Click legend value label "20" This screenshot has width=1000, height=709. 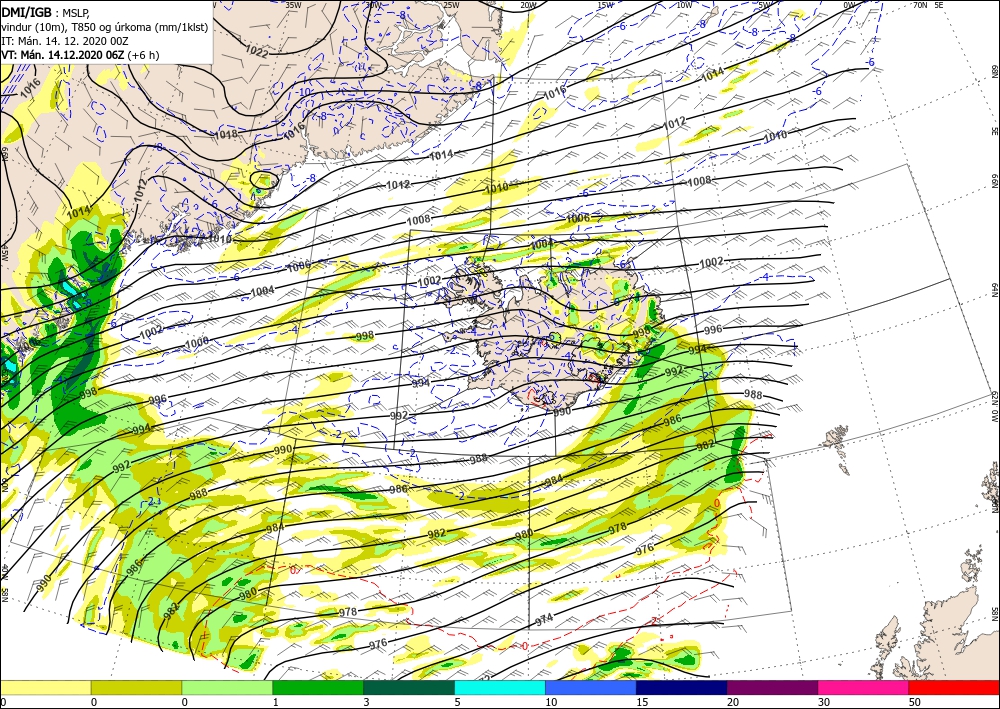click(732, 702)
